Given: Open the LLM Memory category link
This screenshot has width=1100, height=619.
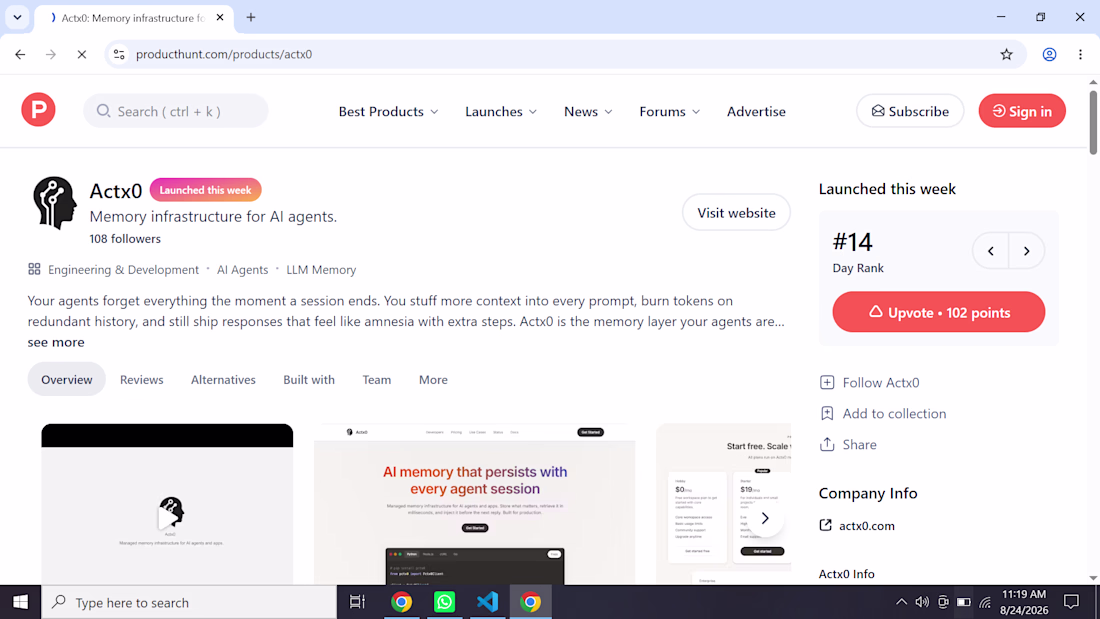Looking at the screenshot, I should pyautogui.click(x=321, y=269).
